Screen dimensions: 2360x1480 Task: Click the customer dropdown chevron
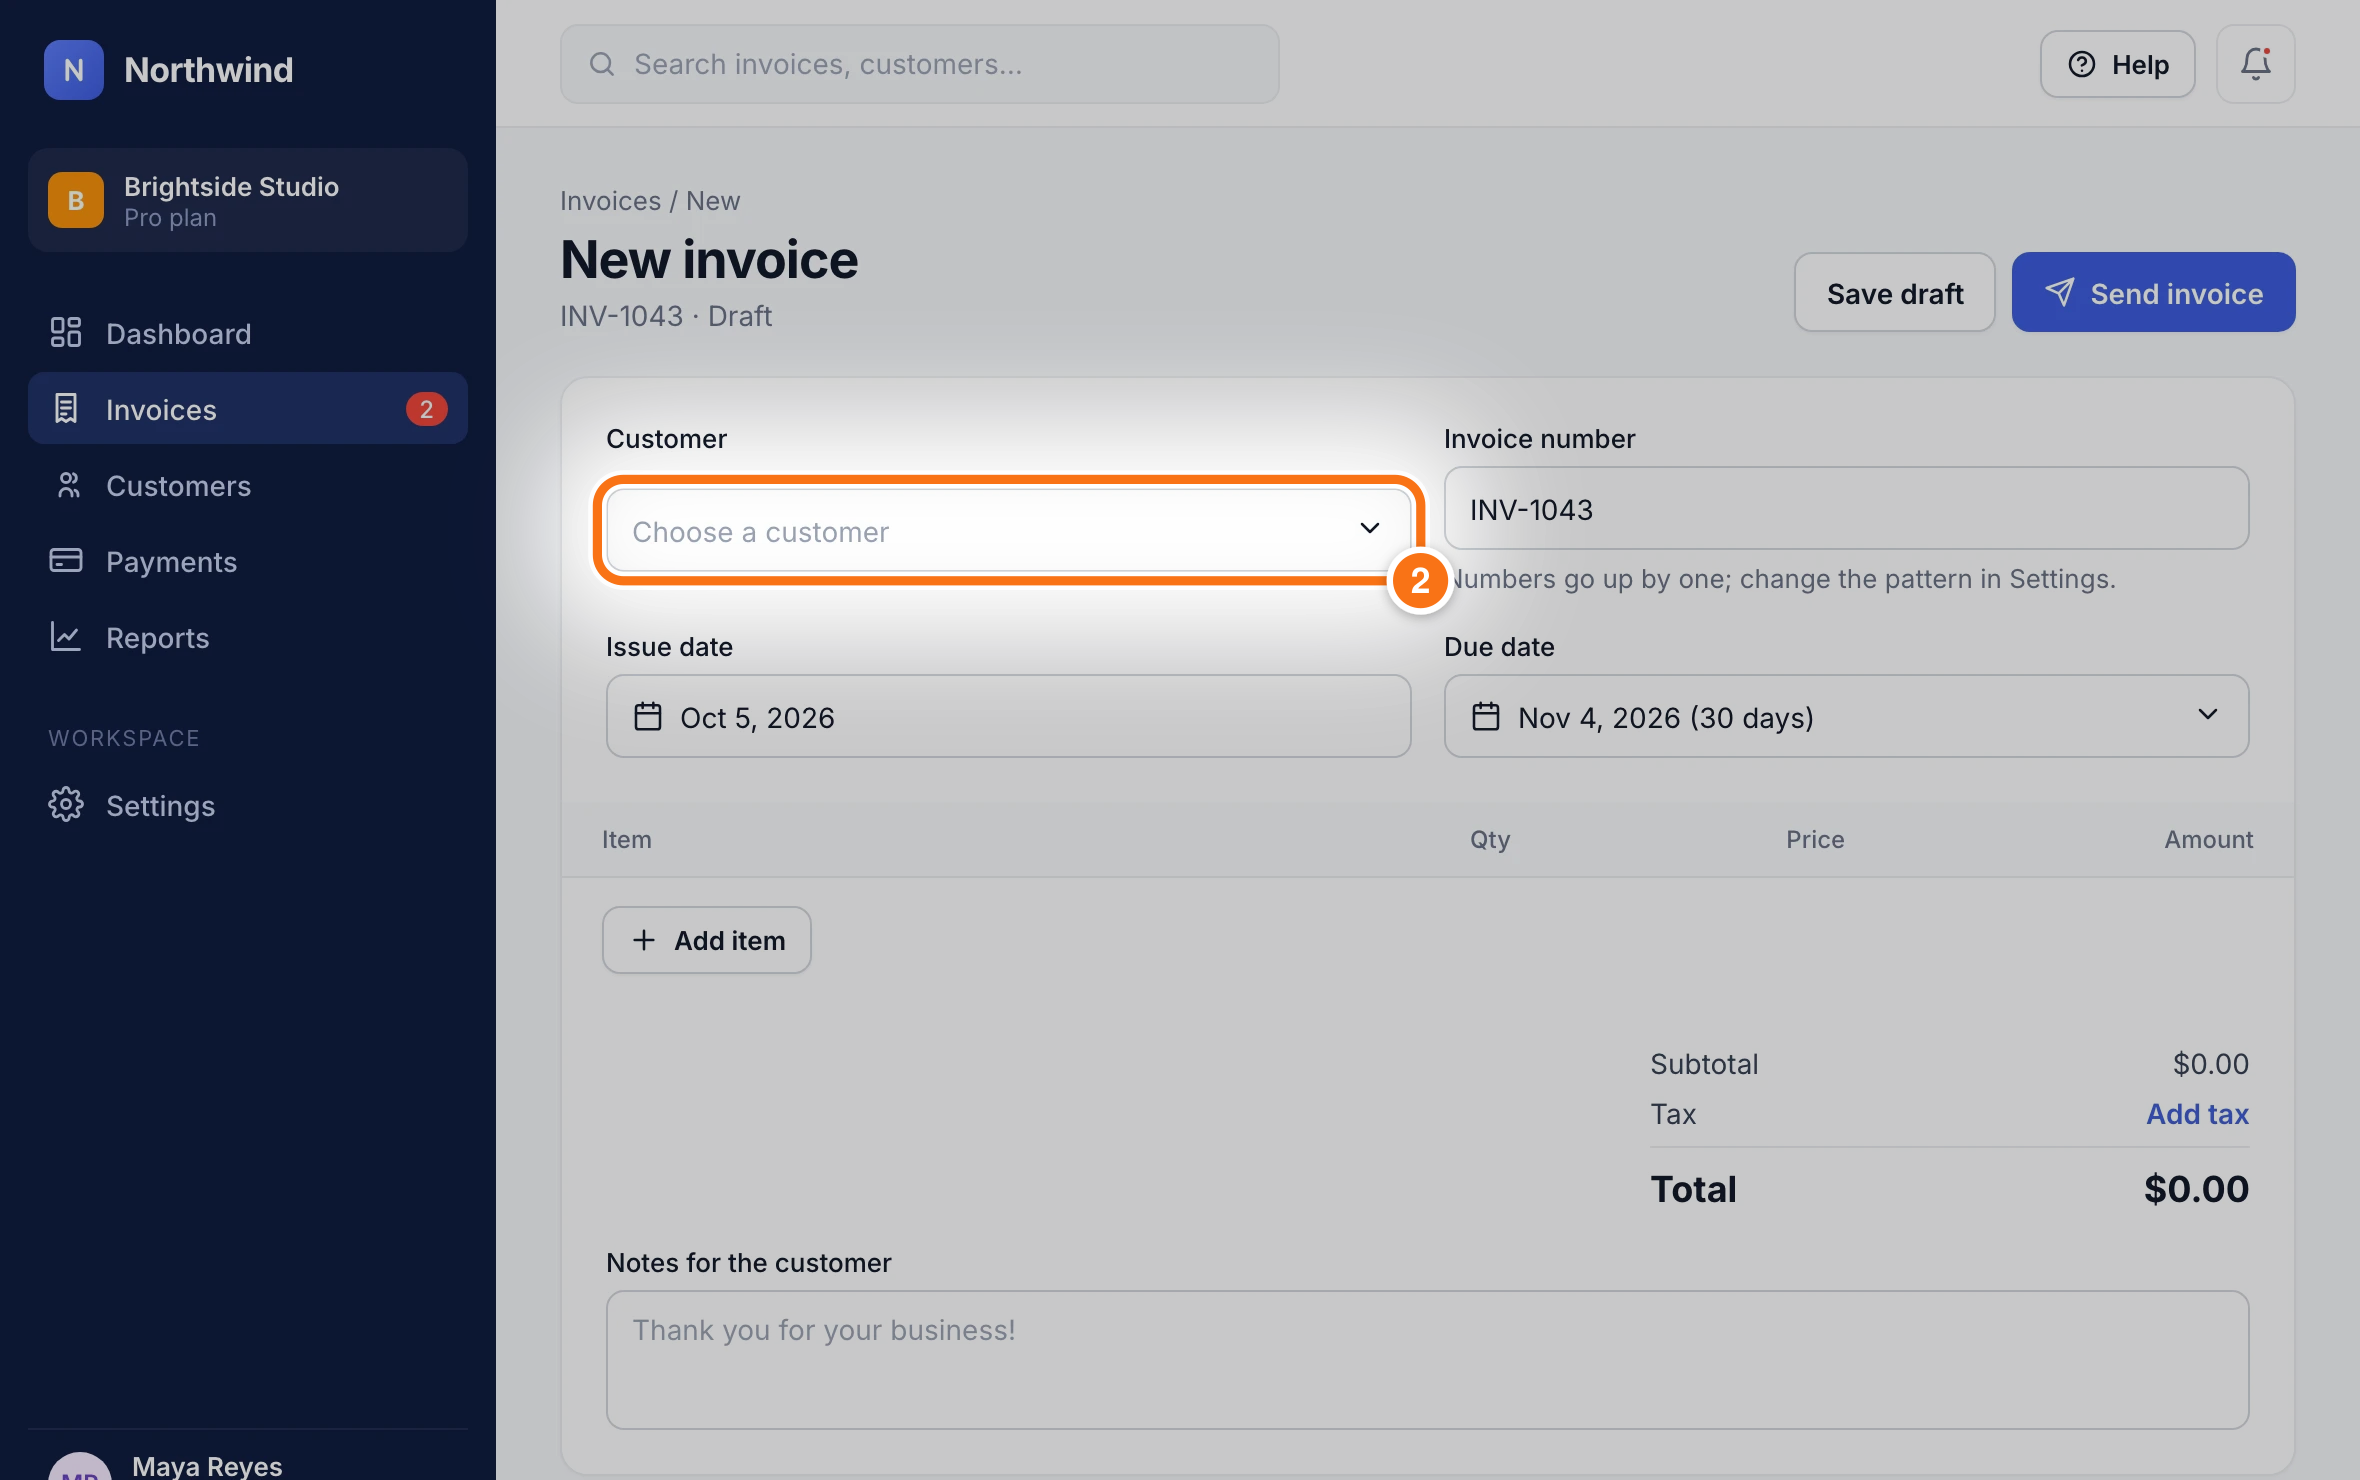coord(1370,528)
